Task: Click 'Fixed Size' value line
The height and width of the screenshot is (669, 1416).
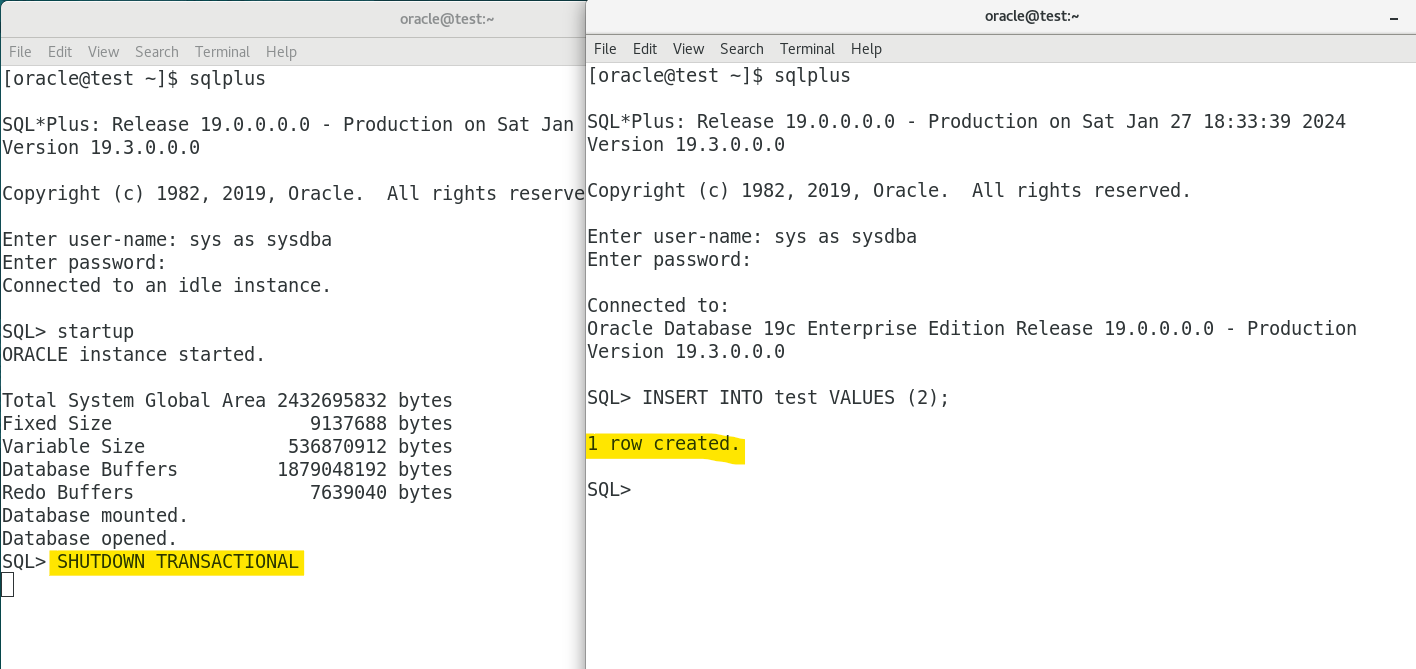Action: click(x=227, y=424)
